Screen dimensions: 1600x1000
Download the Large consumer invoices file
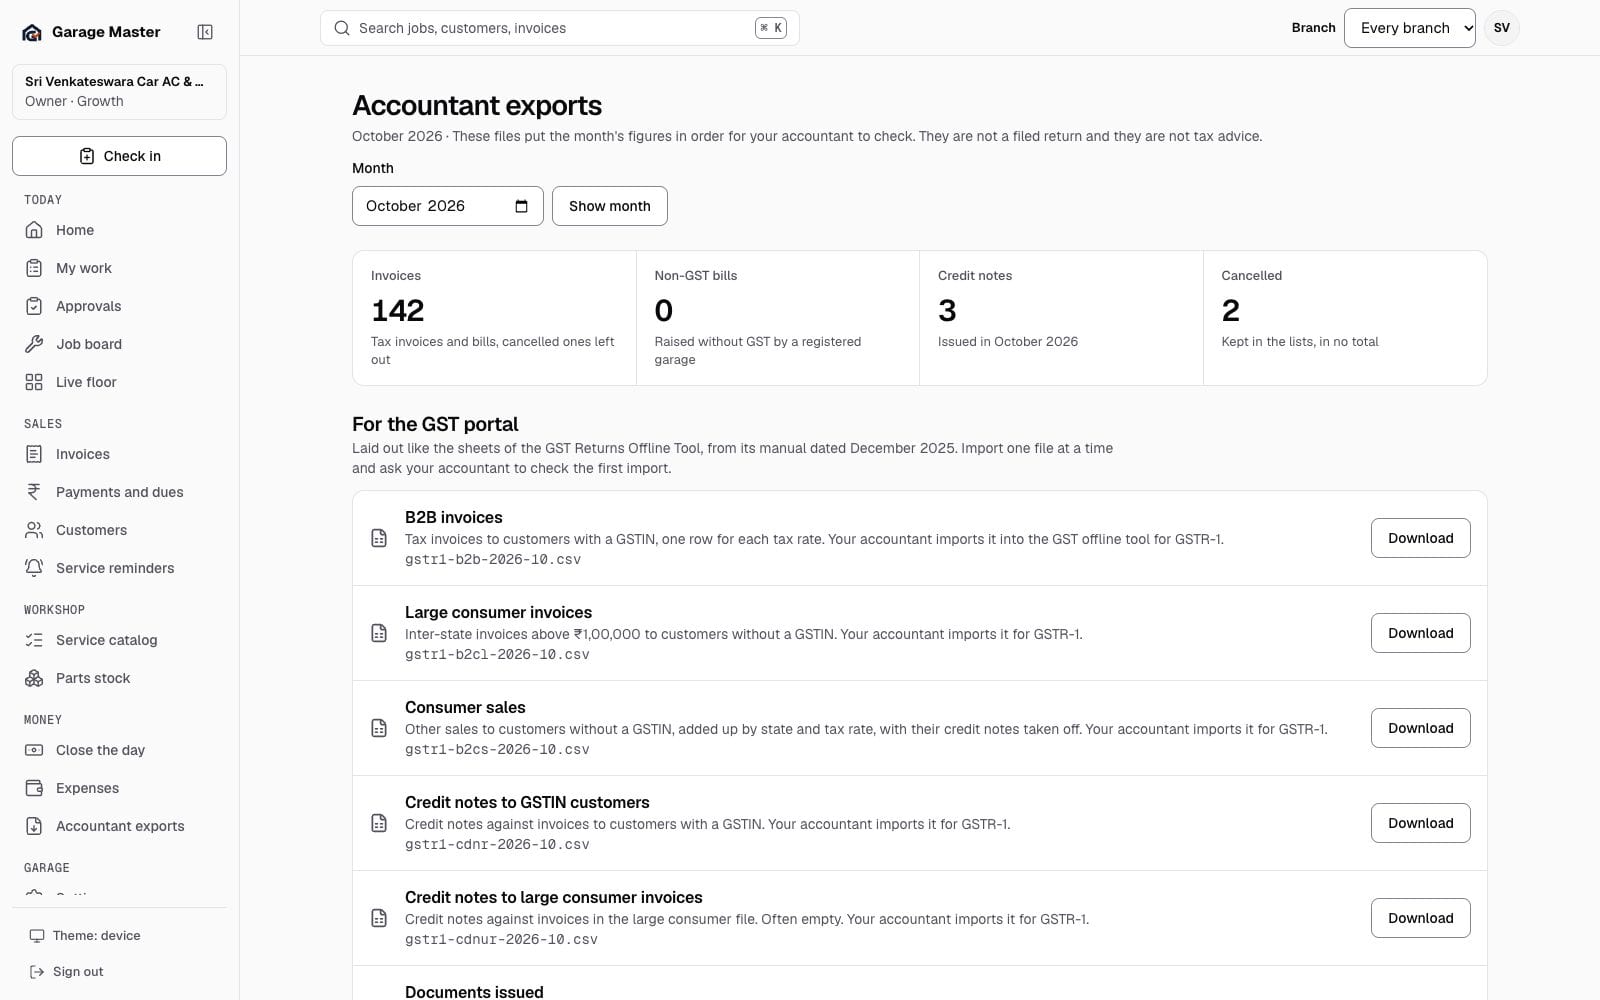[x=1420, y=633]
